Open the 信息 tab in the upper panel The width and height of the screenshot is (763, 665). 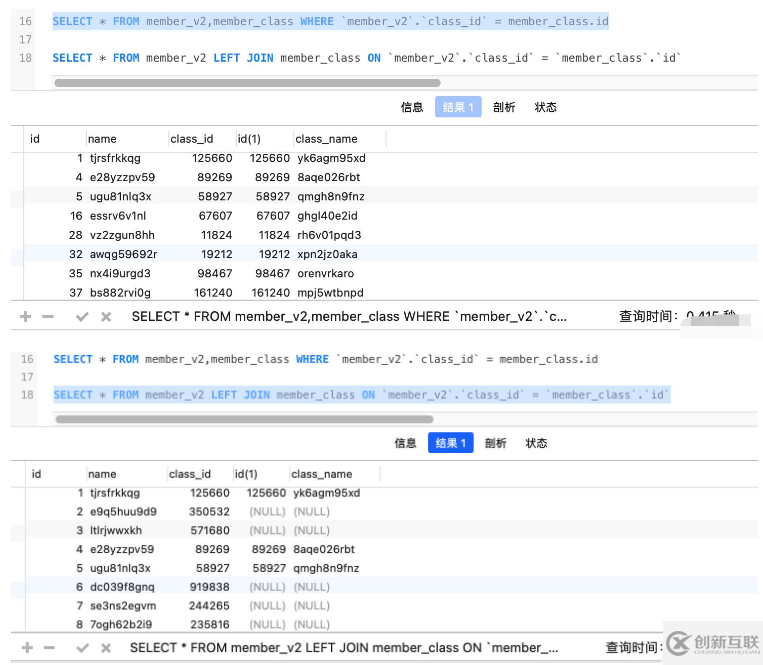point(411,107)
